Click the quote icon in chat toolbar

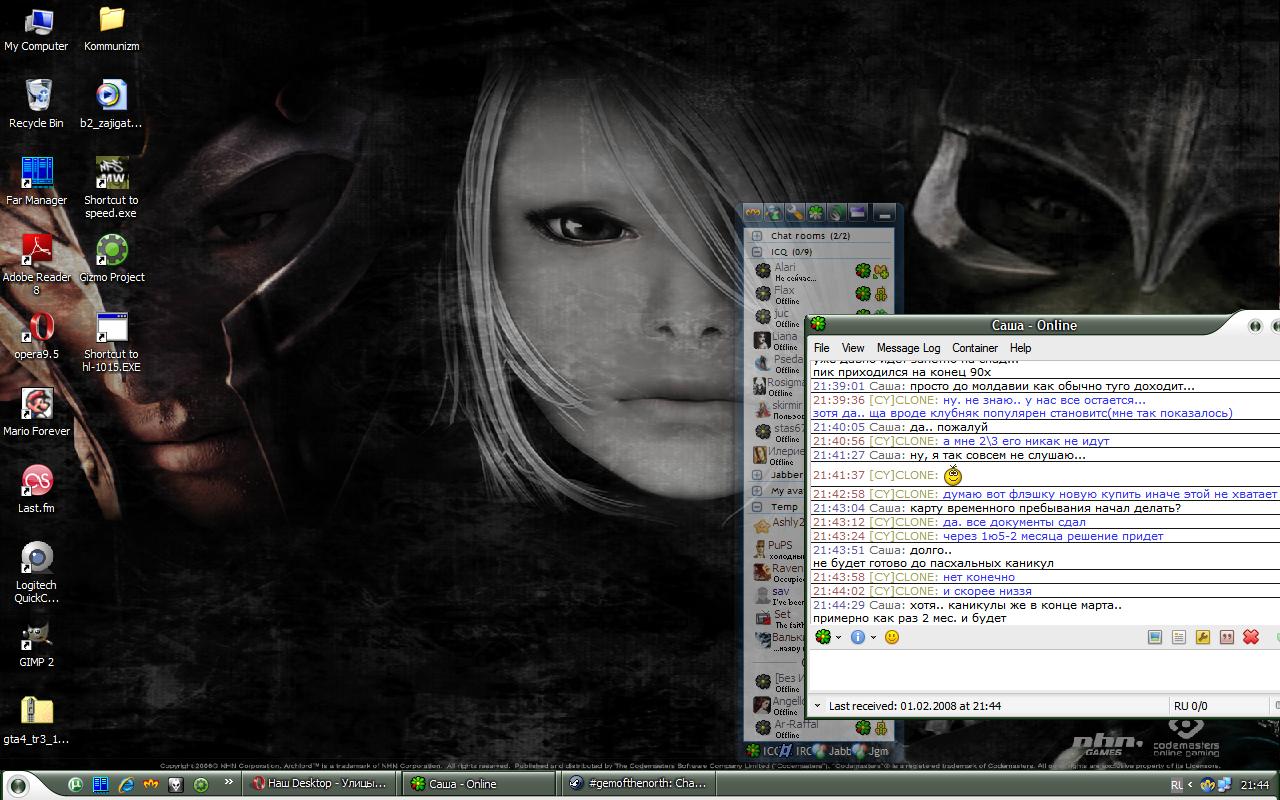click(x=1226, y=637)
